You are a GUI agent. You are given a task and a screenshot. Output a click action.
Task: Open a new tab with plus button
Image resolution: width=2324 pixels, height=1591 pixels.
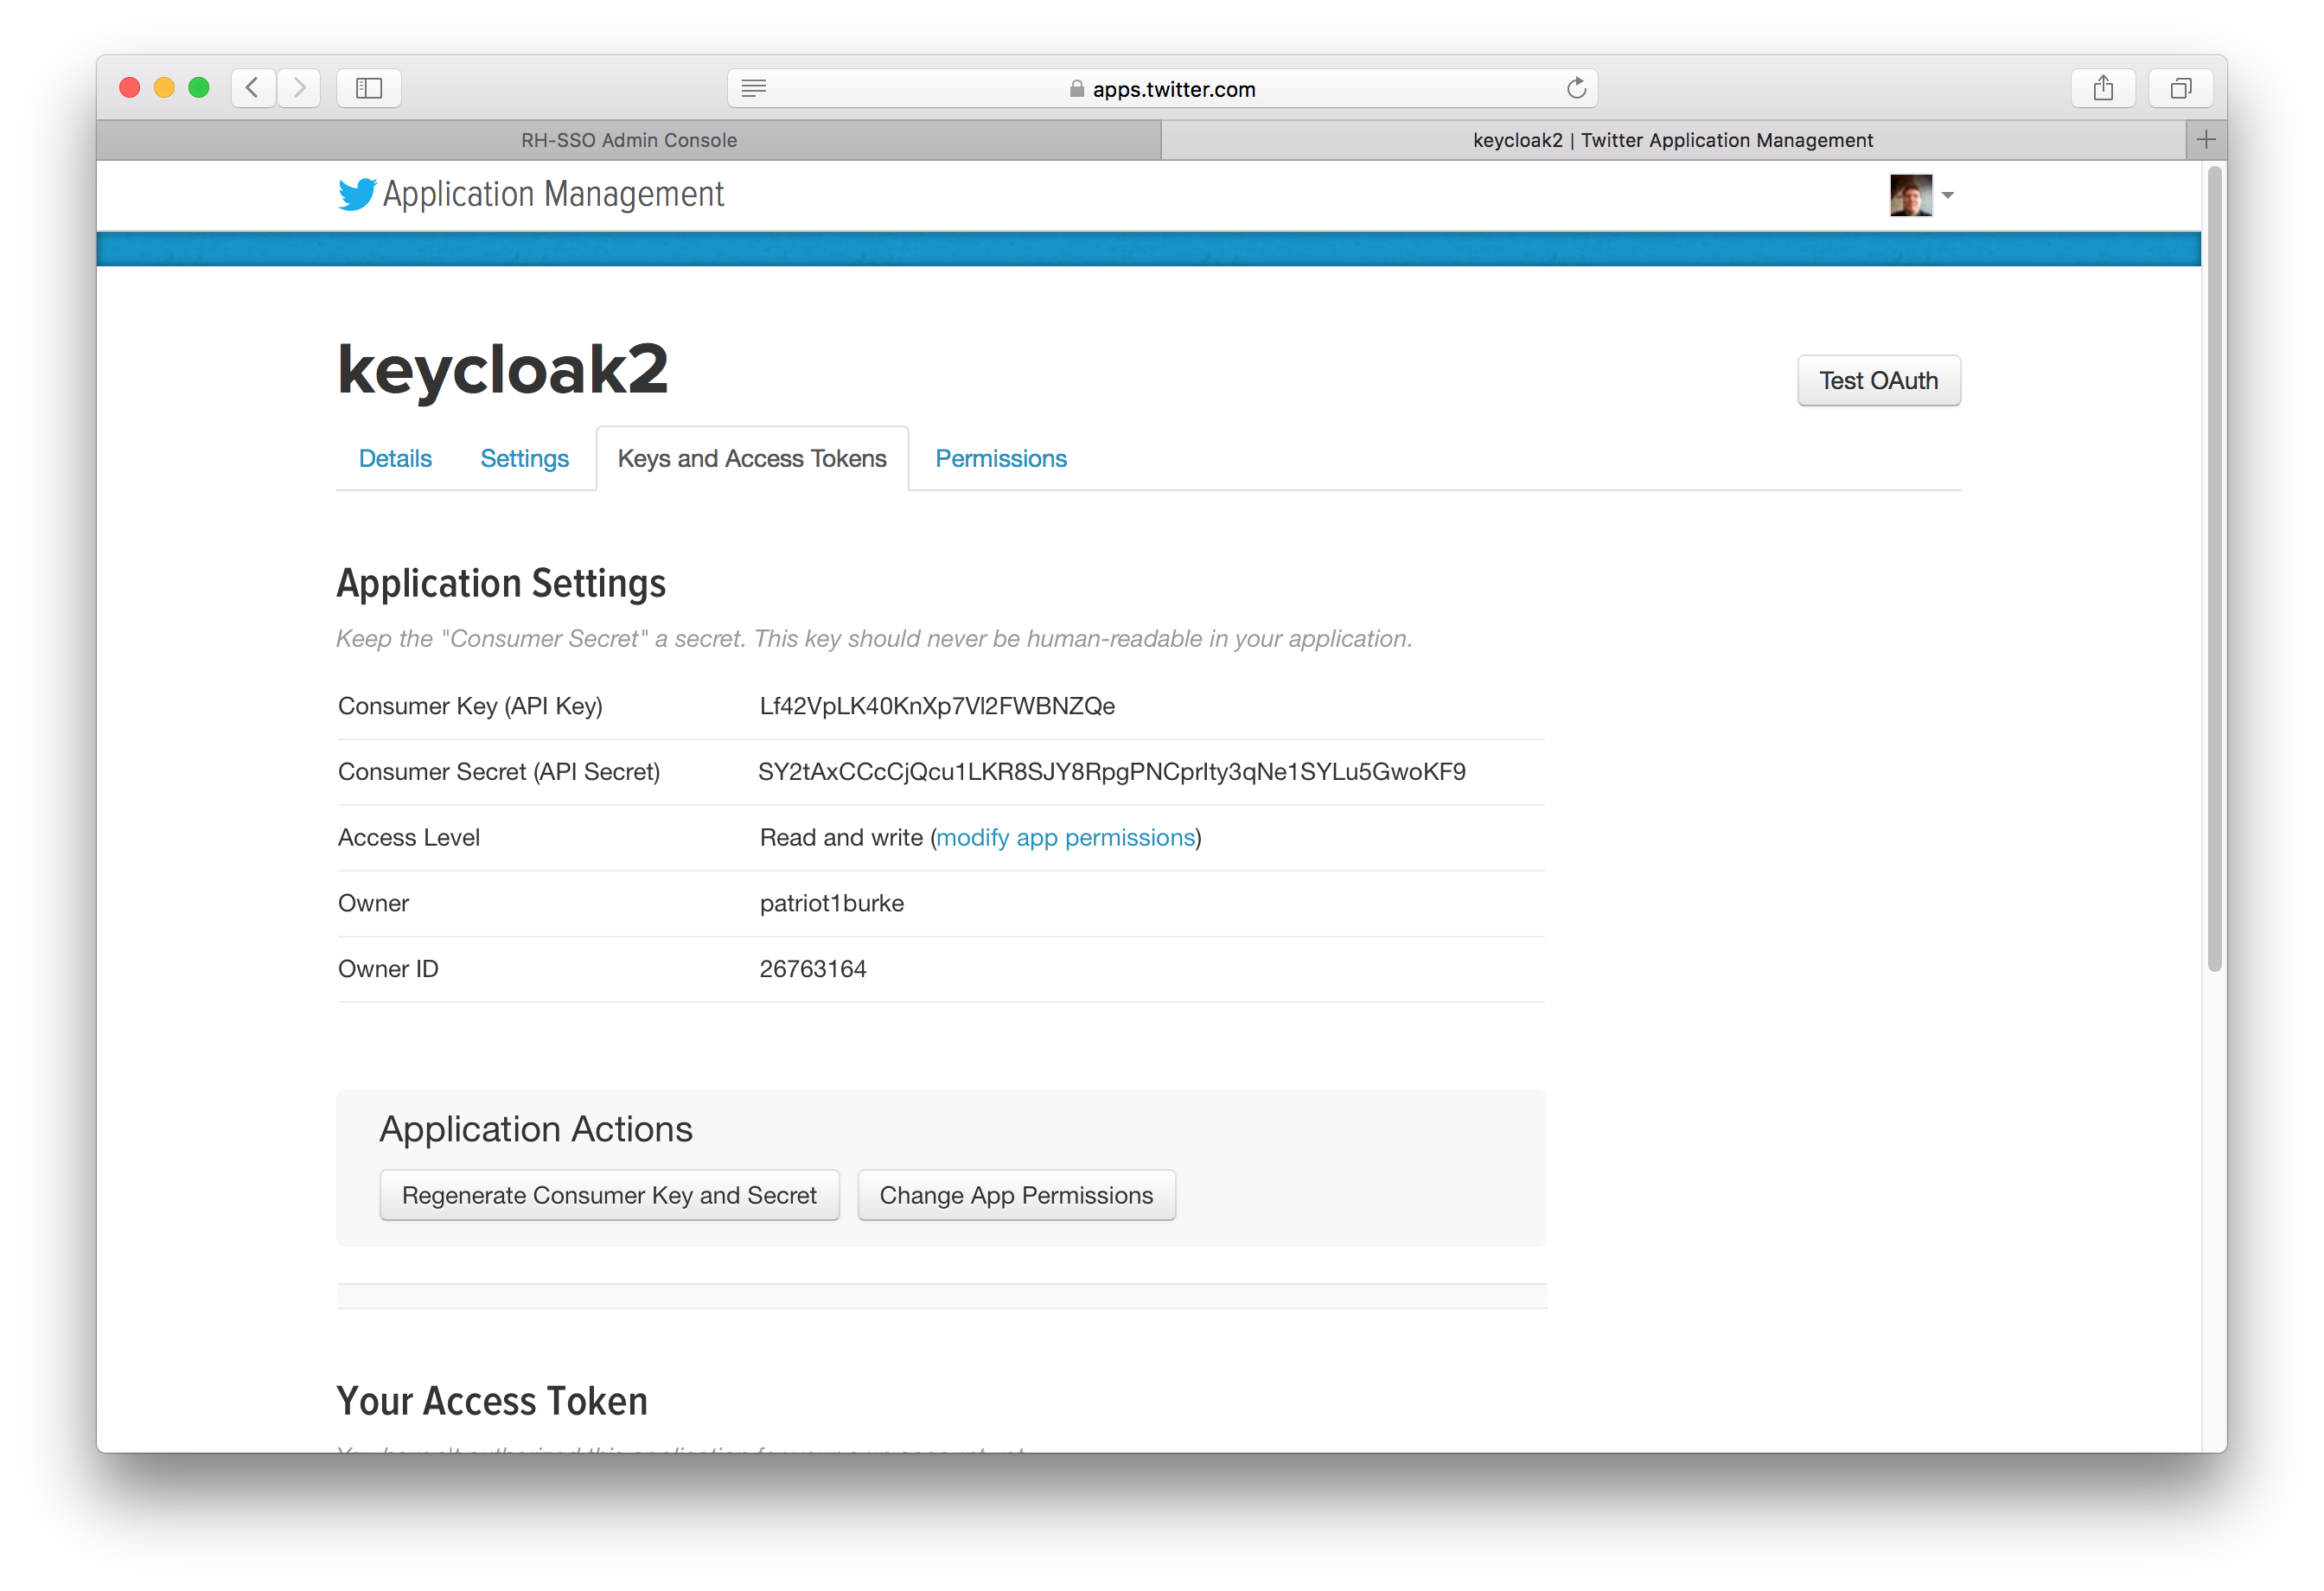click(x=2206, y=140)
